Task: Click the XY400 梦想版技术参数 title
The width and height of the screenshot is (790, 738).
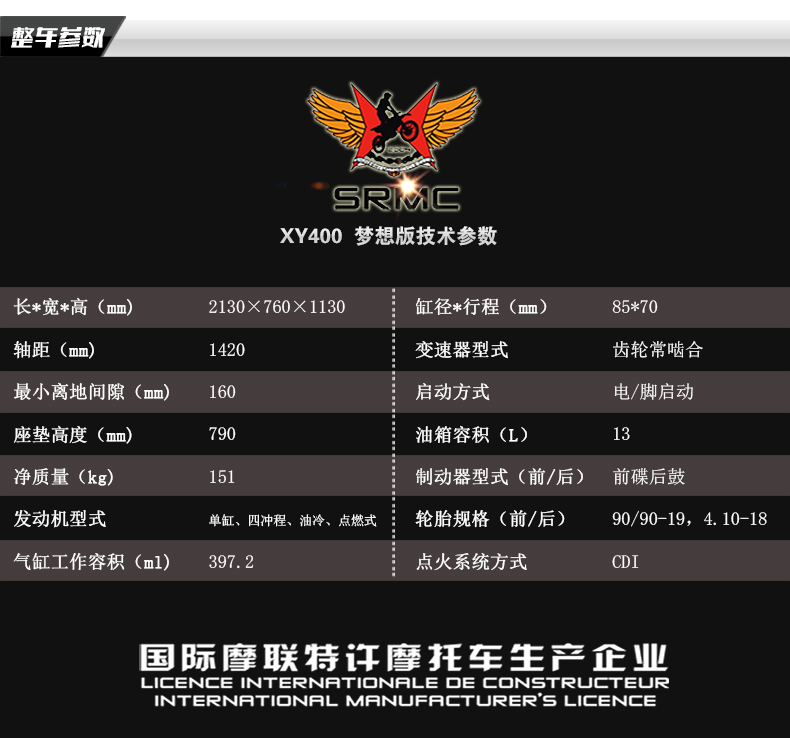Action: pyautogui.click(x=388, y=236)
